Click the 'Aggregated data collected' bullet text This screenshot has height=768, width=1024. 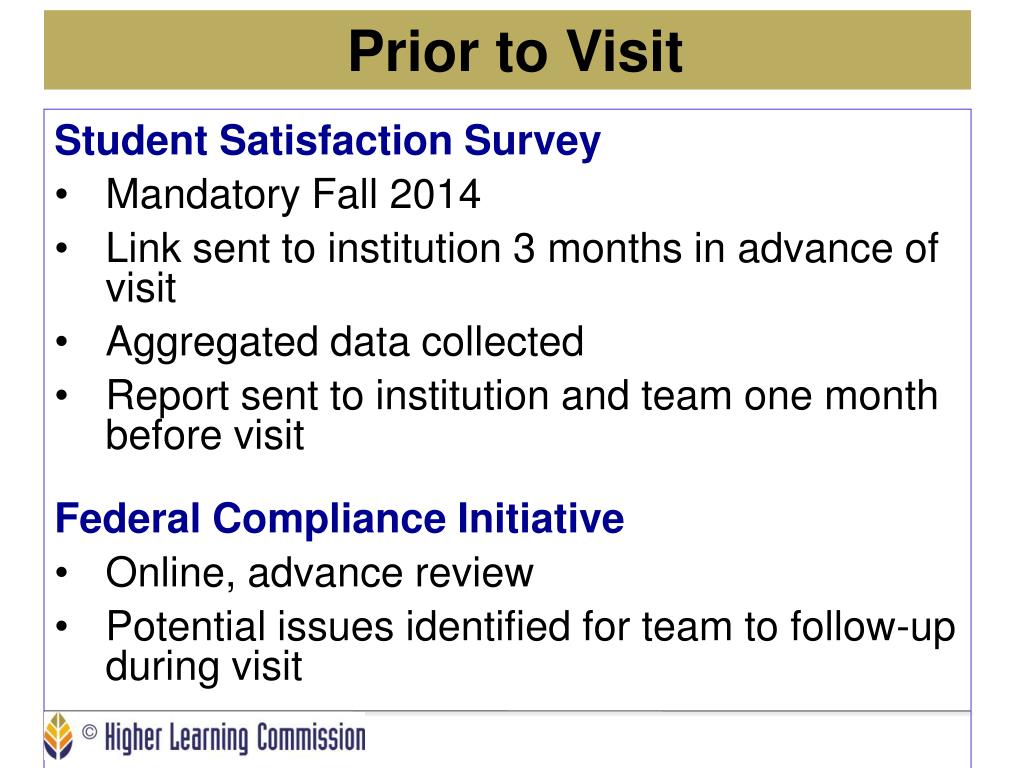[x=345, y=342]
